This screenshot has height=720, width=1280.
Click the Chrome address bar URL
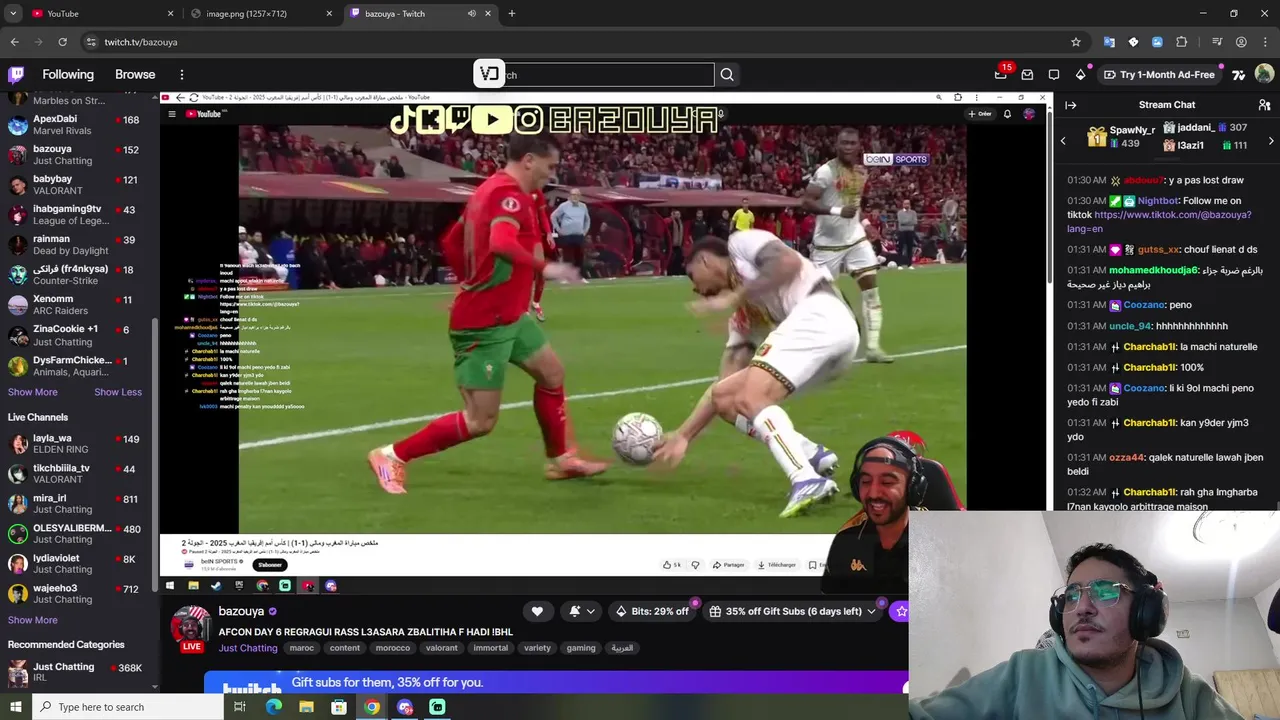pyautogui.click(x=141, y=42)
